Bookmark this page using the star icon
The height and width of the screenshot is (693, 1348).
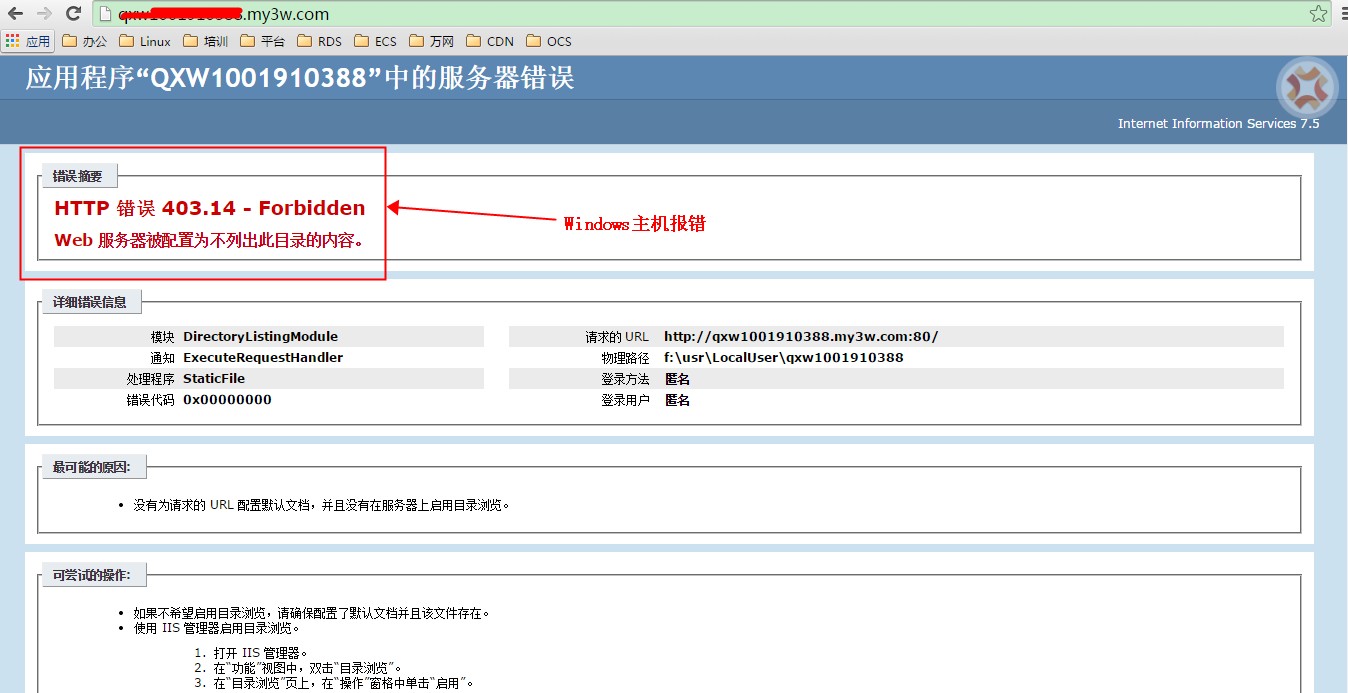(x=1318, y=14)
